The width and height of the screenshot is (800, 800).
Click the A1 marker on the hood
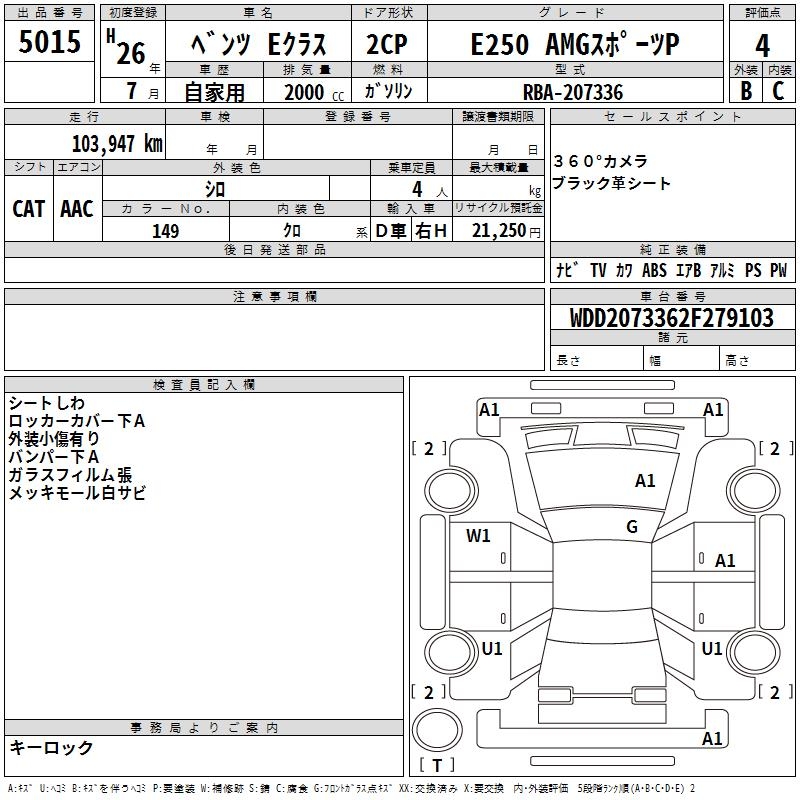[x=645, y=481]
